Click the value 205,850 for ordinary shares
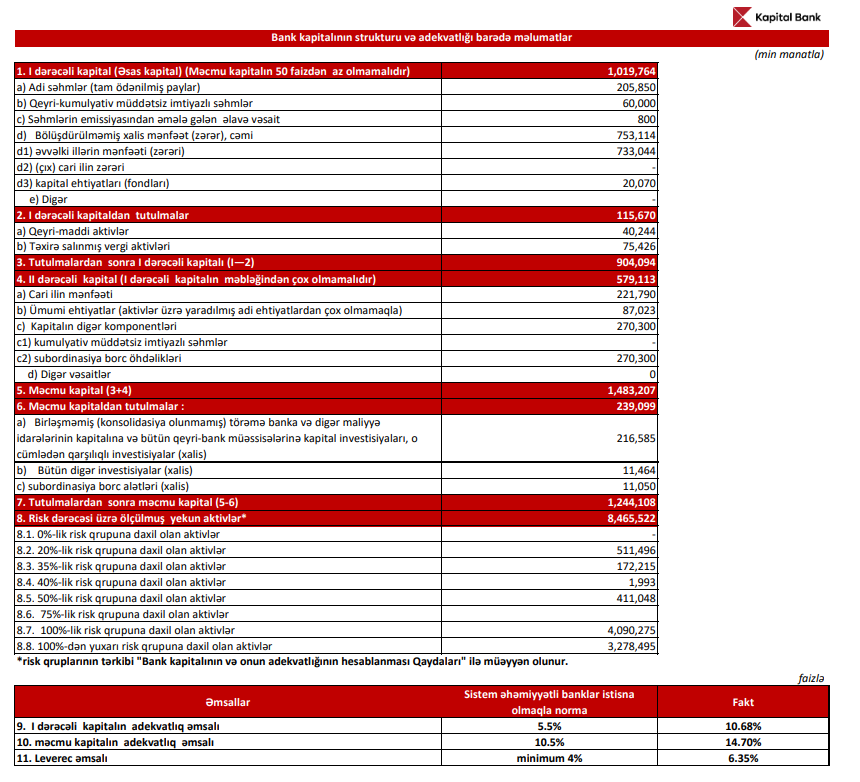The image size is (860, 782). coord(636,87)
